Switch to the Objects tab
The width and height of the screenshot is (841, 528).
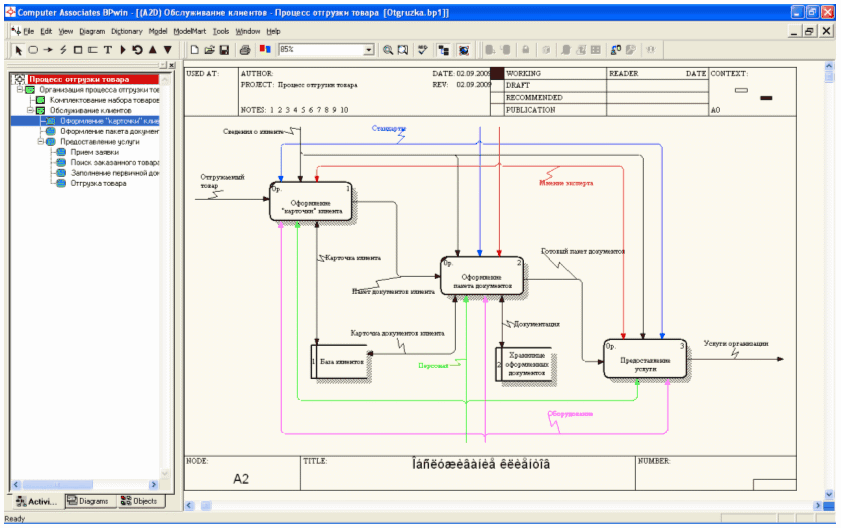[x=139, y=501]
